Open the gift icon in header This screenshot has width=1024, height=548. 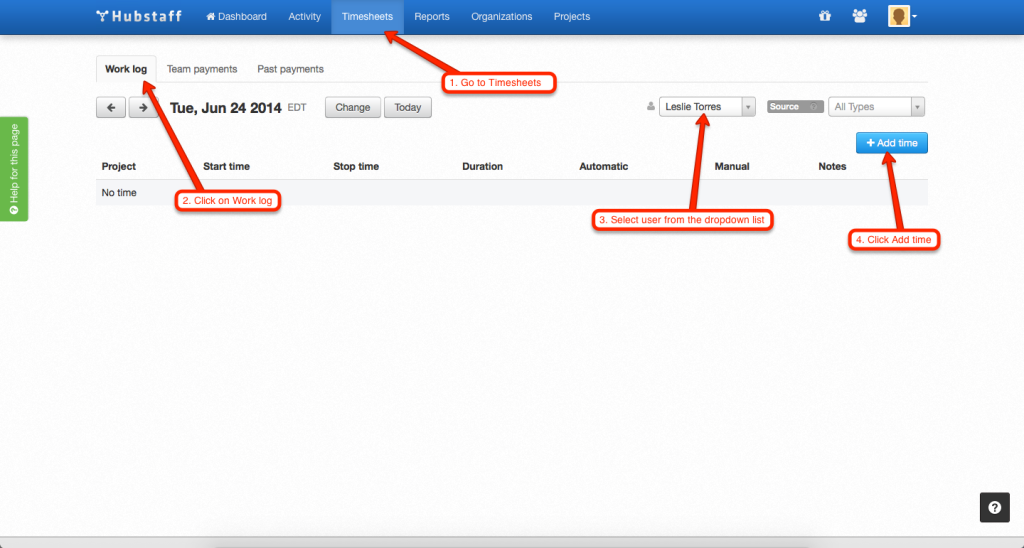coord(825,16)
